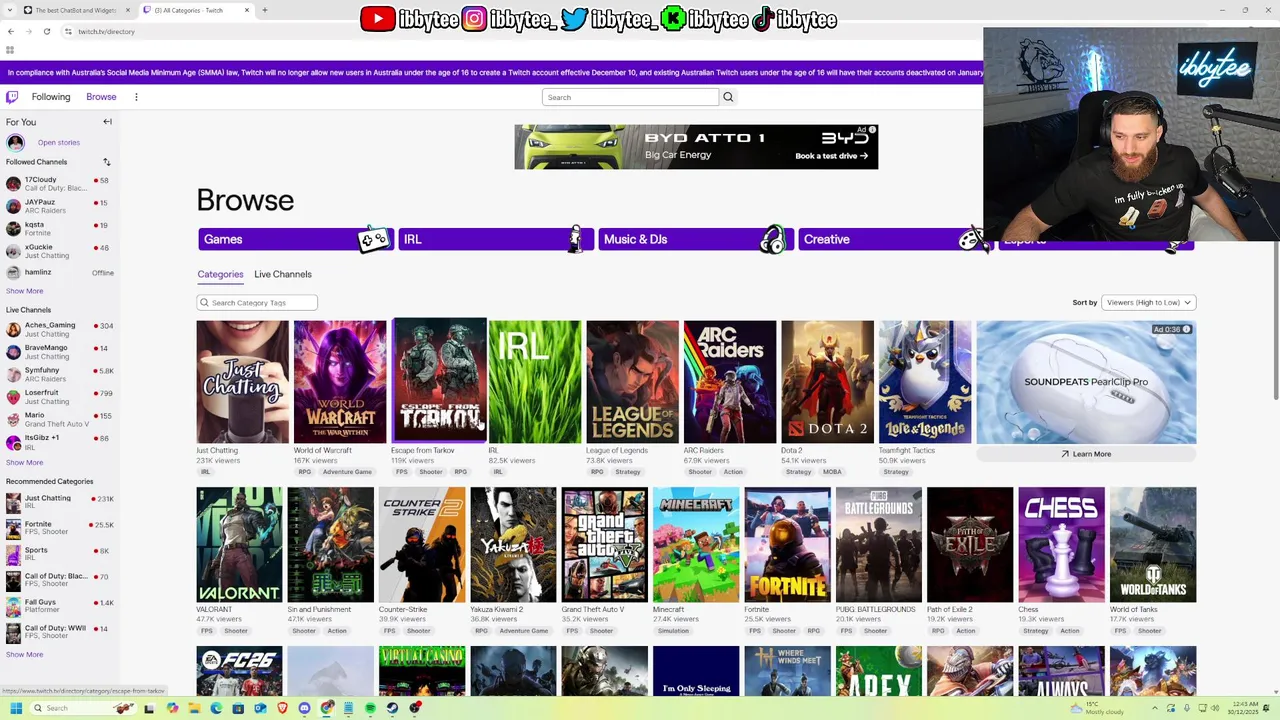1280x720 pixels.
Task: Sort the Followed Channels list
Action: (106, 162)
